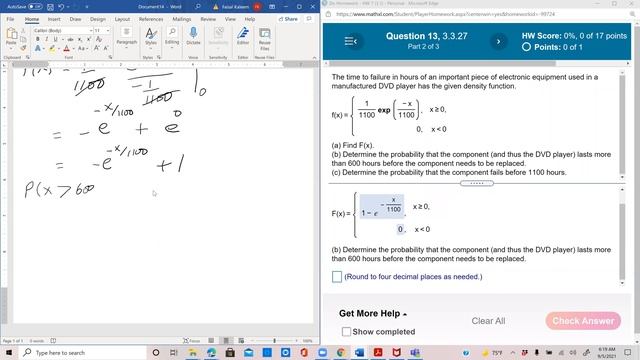
Task: Click the Save icon in Word title bar
Action: pyautogui.click(x=50, y=7)
